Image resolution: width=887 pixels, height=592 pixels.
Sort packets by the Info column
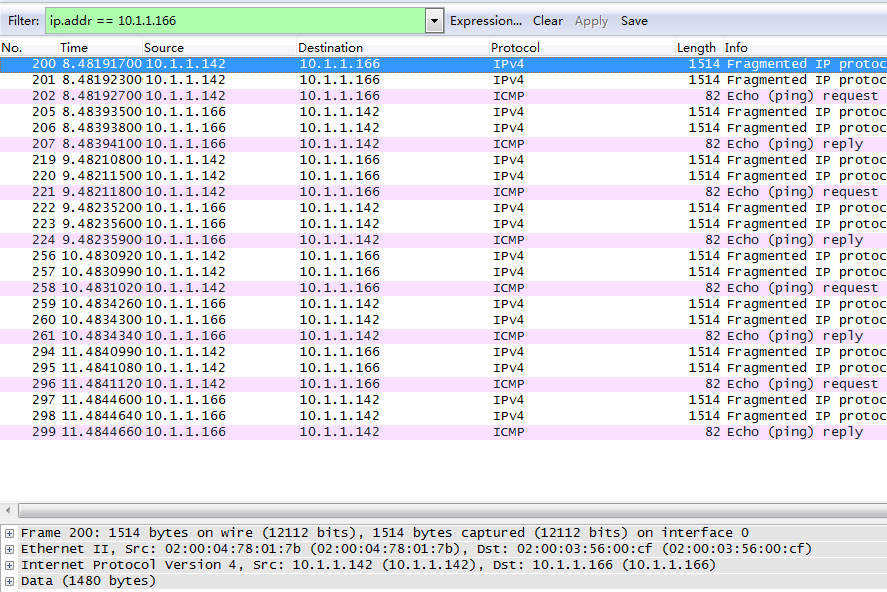coord(804,47)
